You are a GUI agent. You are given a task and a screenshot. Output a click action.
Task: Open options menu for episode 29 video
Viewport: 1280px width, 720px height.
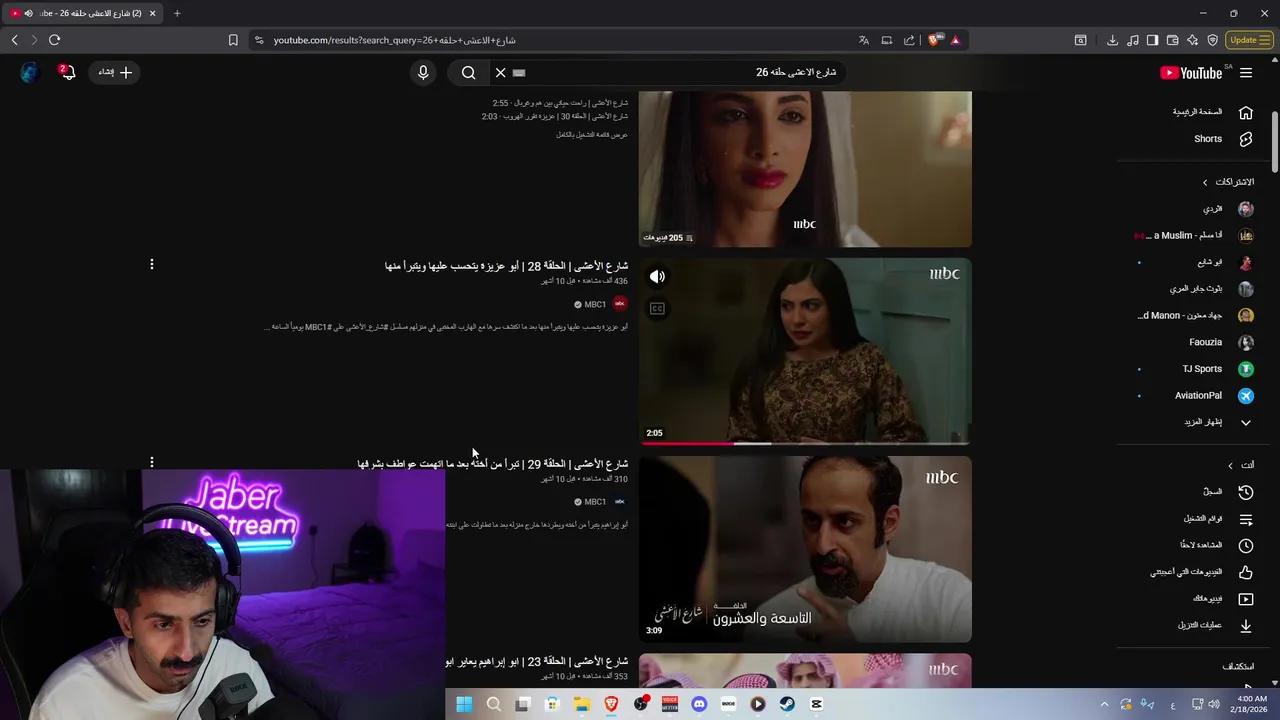pos(151,462)
